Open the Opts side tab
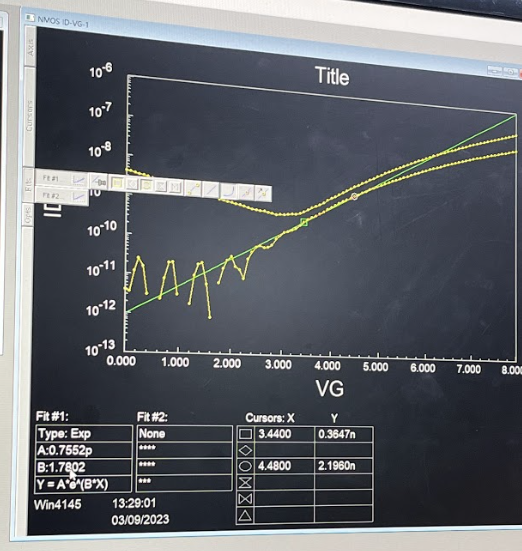522x551 pixels. click(28, 215)
